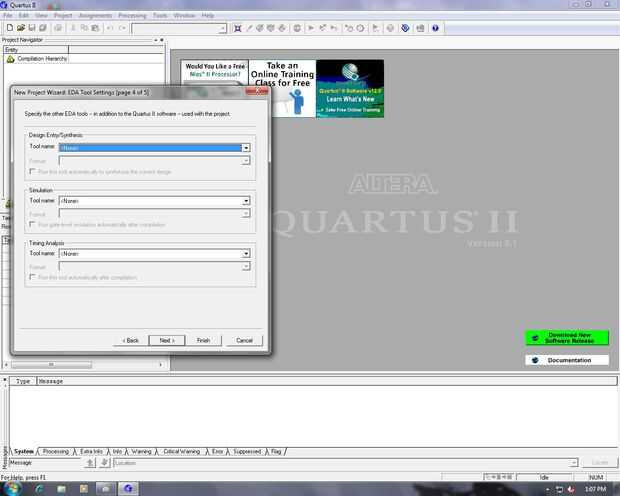
Task: Switch to Flag messages tab
Action: click(x=276, y=451)
